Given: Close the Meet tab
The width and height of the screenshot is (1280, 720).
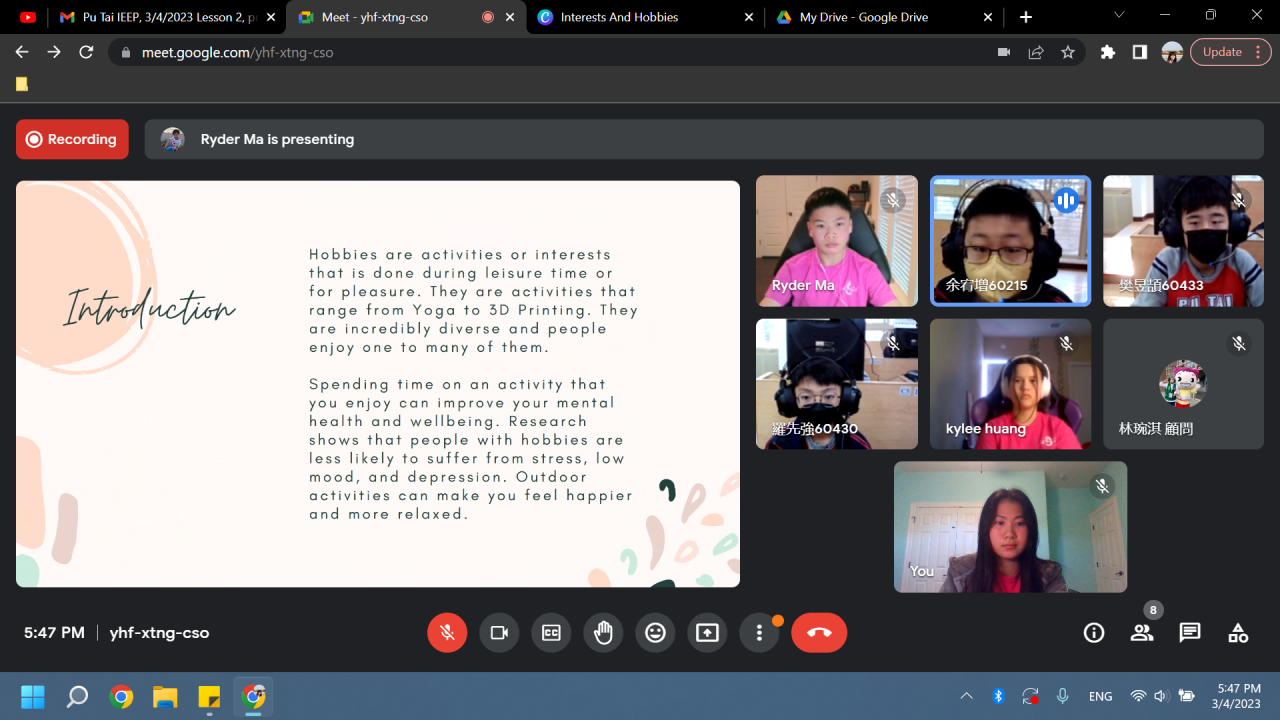Looking at the screenshot, I should coord(511,17).
